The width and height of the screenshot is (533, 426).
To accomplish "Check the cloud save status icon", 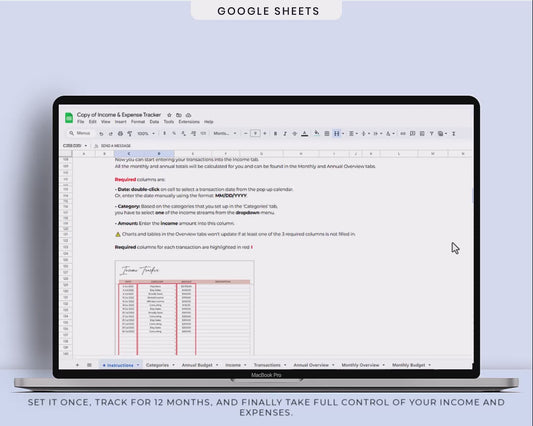I will click(x=188, y=115).
